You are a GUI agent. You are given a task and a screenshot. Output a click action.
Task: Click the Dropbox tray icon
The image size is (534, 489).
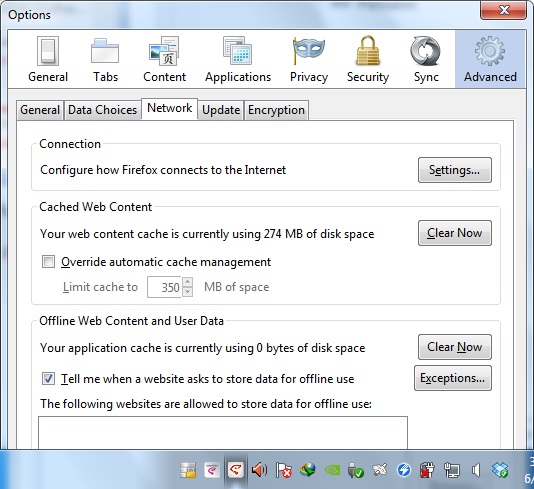tap(500, 471)
